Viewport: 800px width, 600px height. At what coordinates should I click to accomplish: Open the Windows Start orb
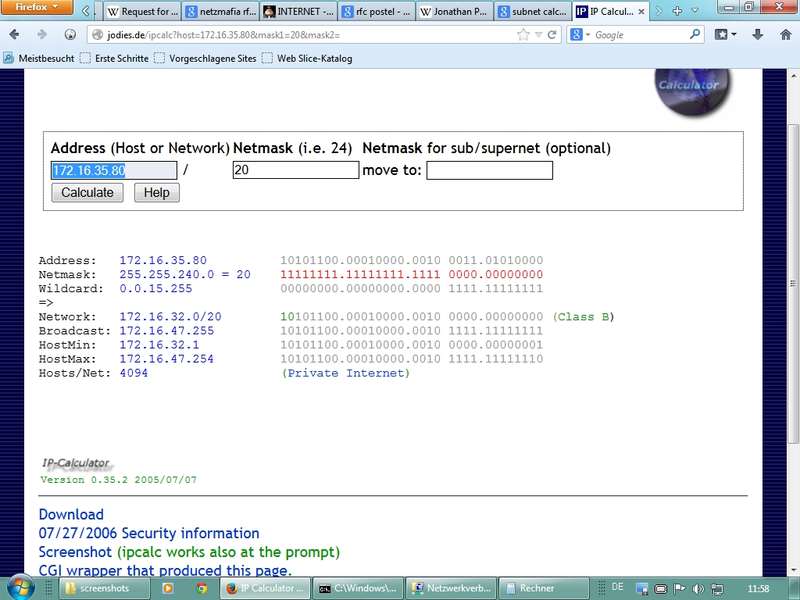[x=20, y=588]
